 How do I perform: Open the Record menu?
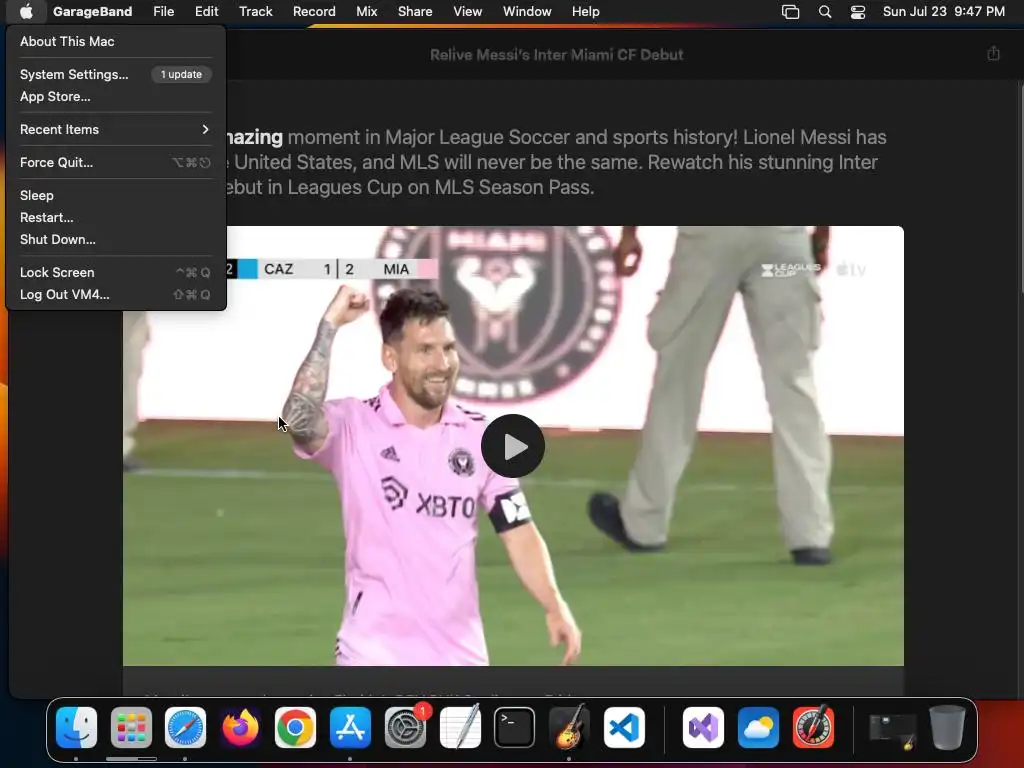tap(314, 12)
